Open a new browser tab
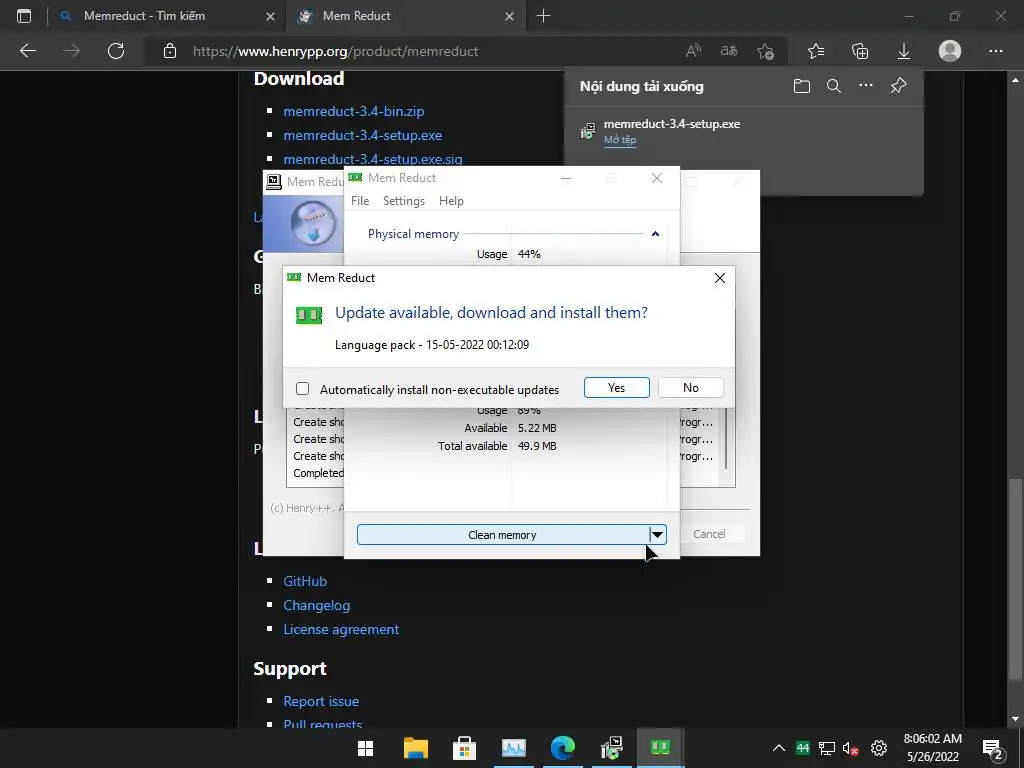 tap(543, 16)
